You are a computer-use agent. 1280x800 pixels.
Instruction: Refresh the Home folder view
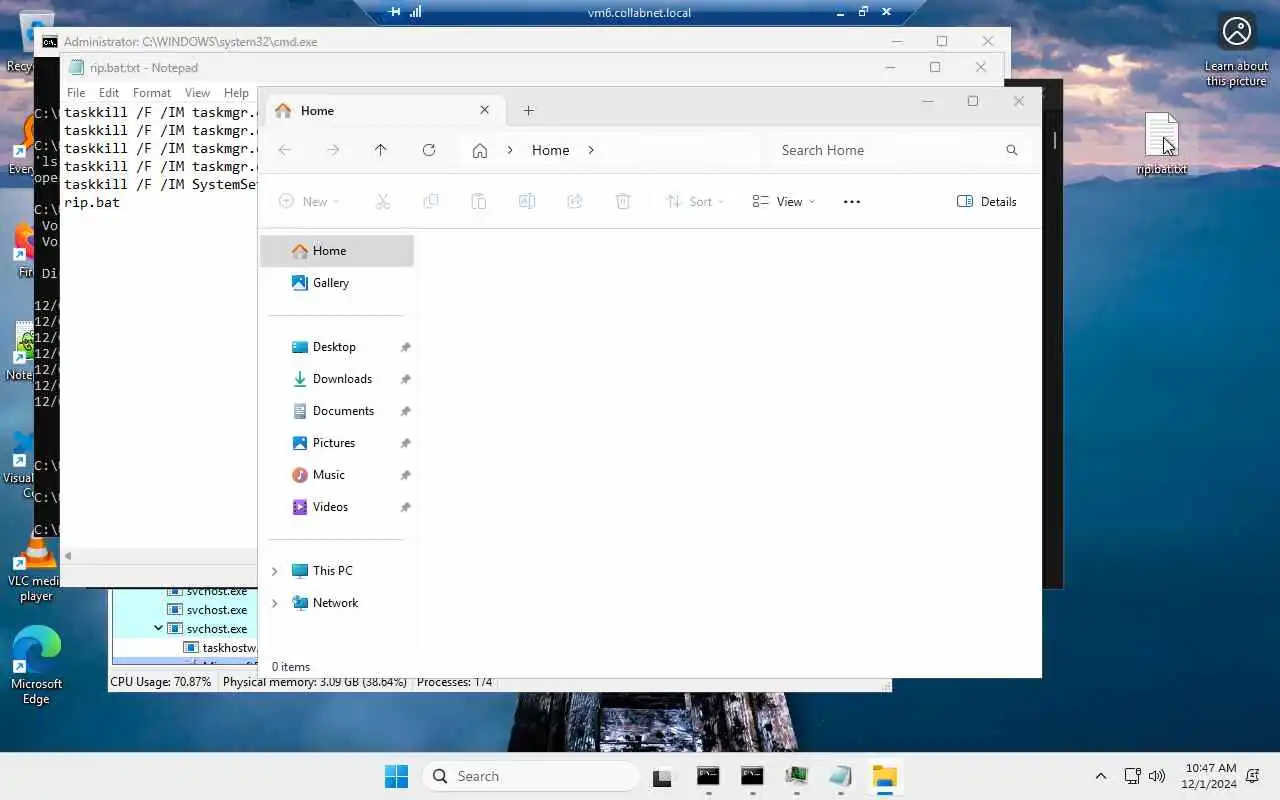[429, 150]
